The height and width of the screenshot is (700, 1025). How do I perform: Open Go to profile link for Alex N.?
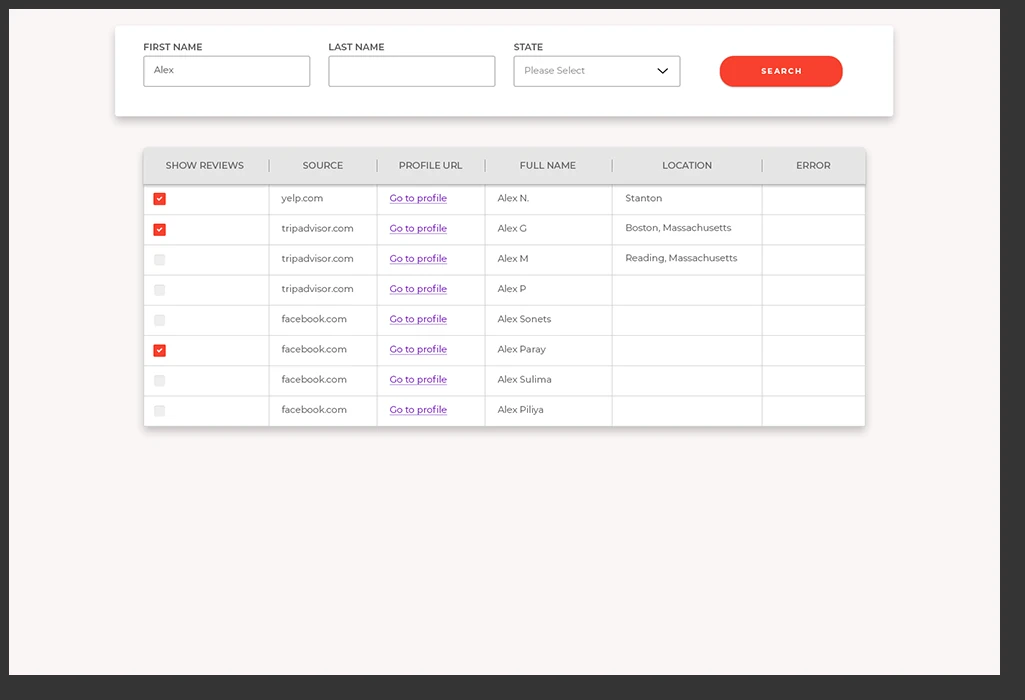coord(418,198)
